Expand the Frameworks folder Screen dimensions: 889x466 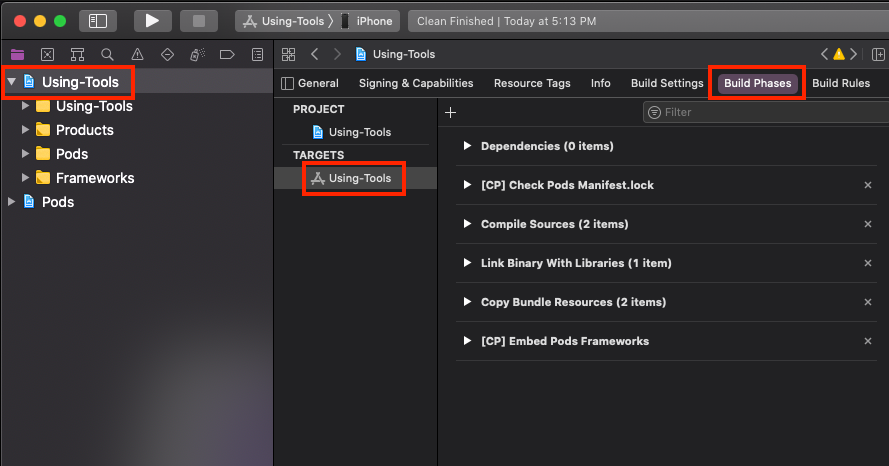pos(25,177)
